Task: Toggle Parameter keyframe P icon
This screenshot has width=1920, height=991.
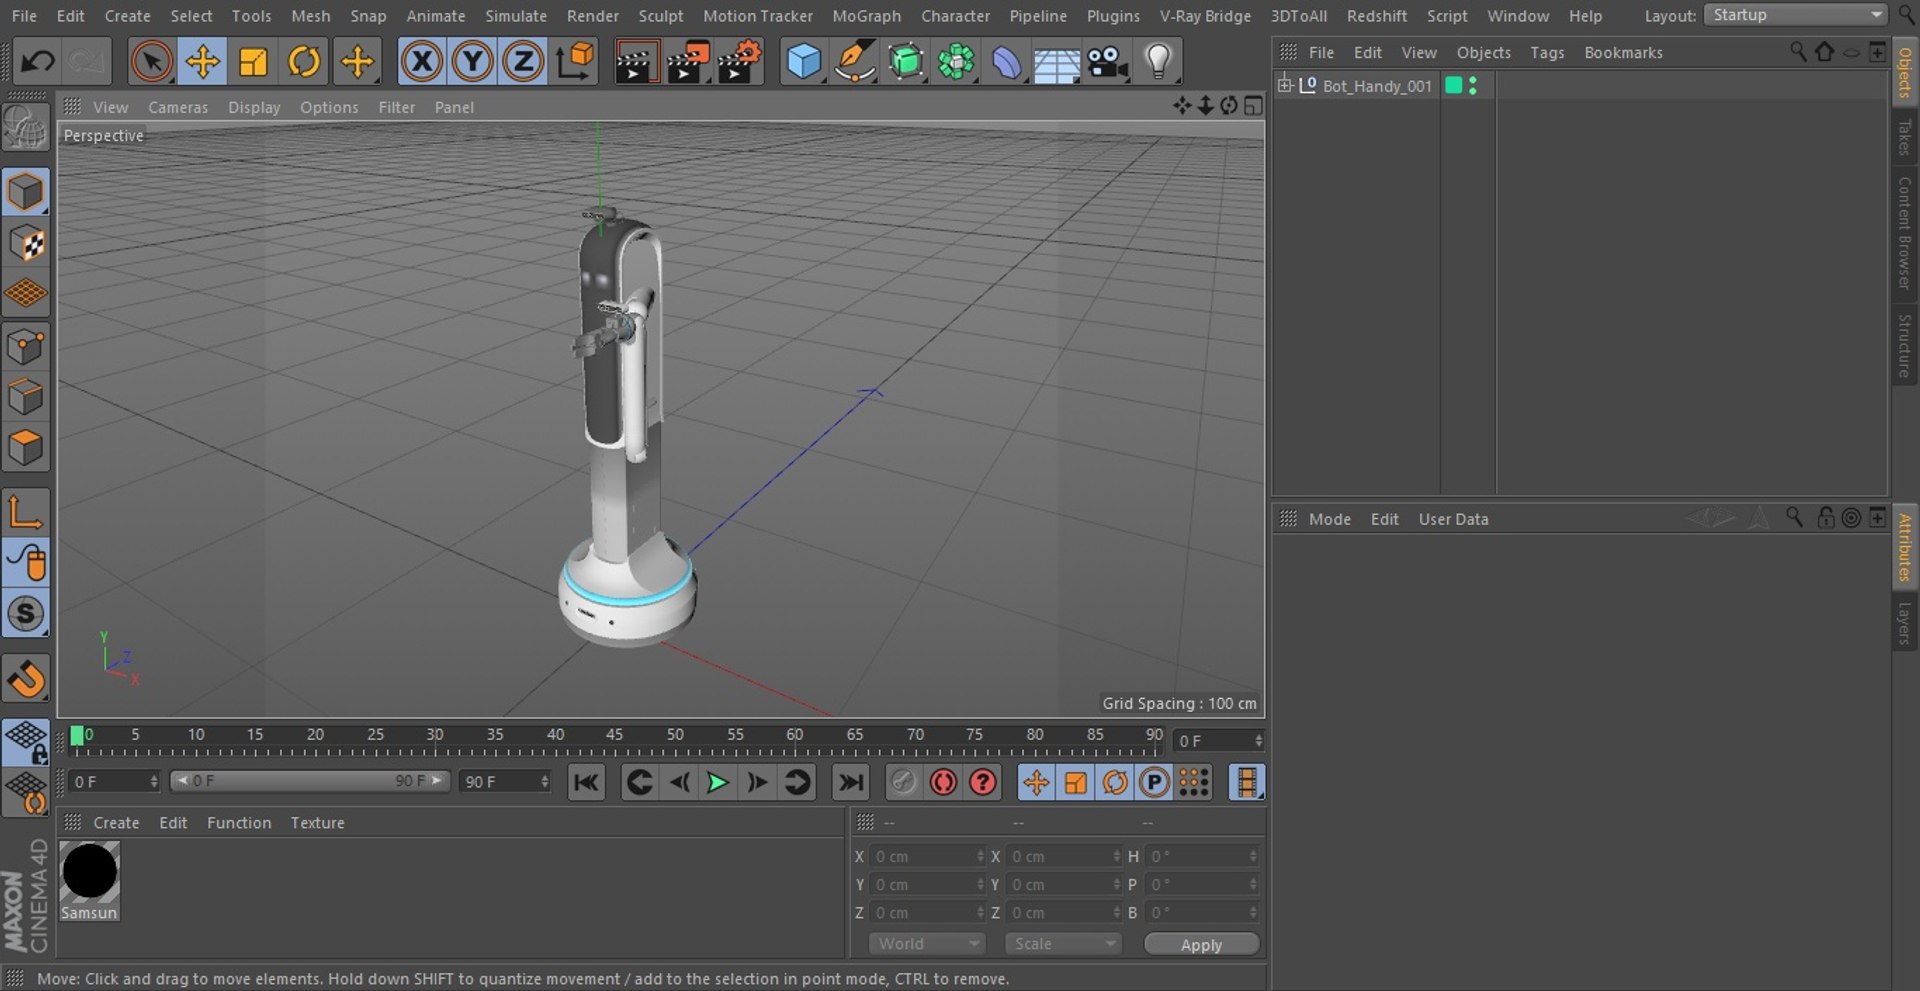Action: pos(1154,783)
